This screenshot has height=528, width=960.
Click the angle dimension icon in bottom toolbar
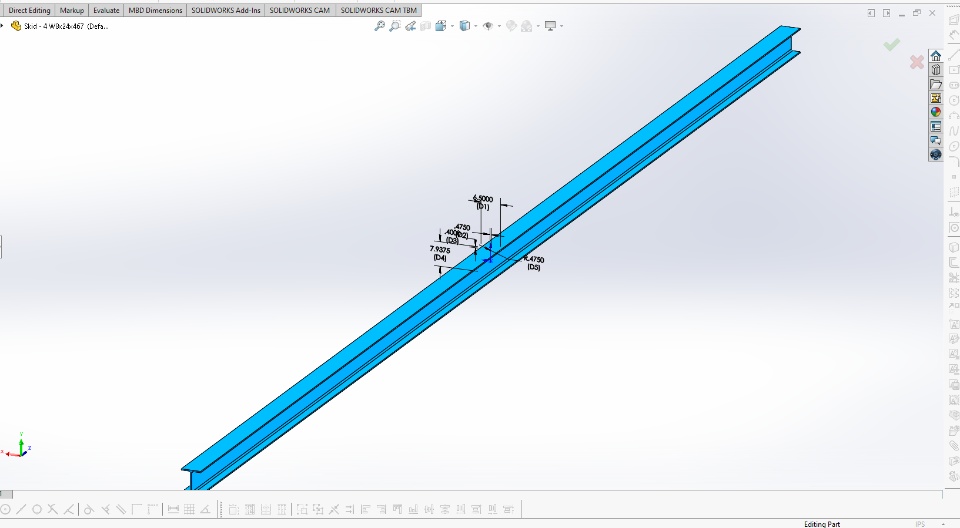(x=205, y=509)
